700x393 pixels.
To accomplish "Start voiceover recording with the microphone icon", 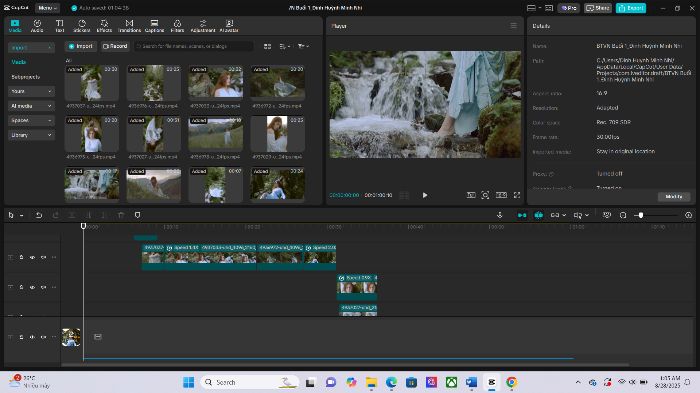I will click(x=500, y=215).
